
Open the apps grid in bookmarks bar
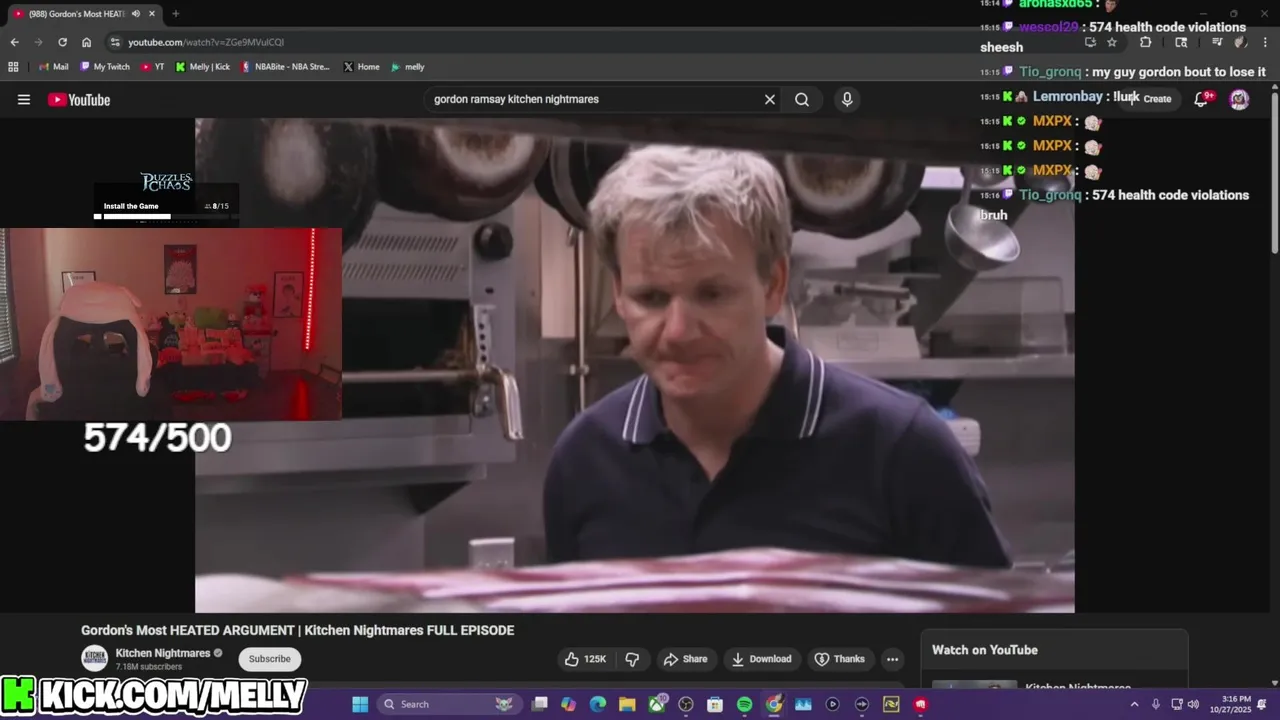point(13,67)
